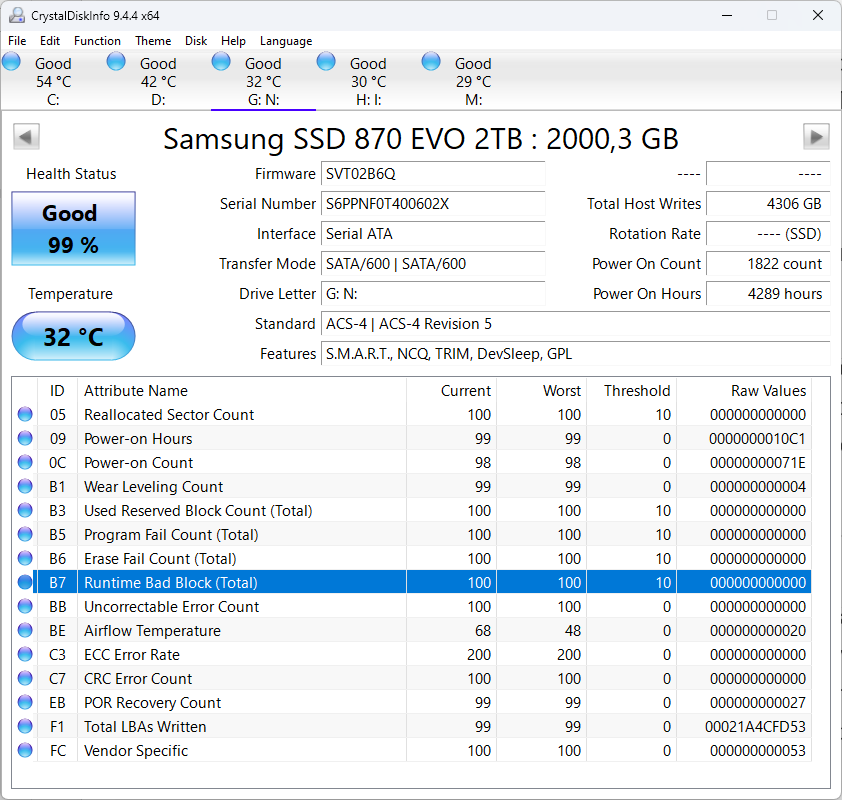The width and height of the screenshot is (842, 800).
Task: Click status icon for Power-on Count row
Action: click(25, 462)
